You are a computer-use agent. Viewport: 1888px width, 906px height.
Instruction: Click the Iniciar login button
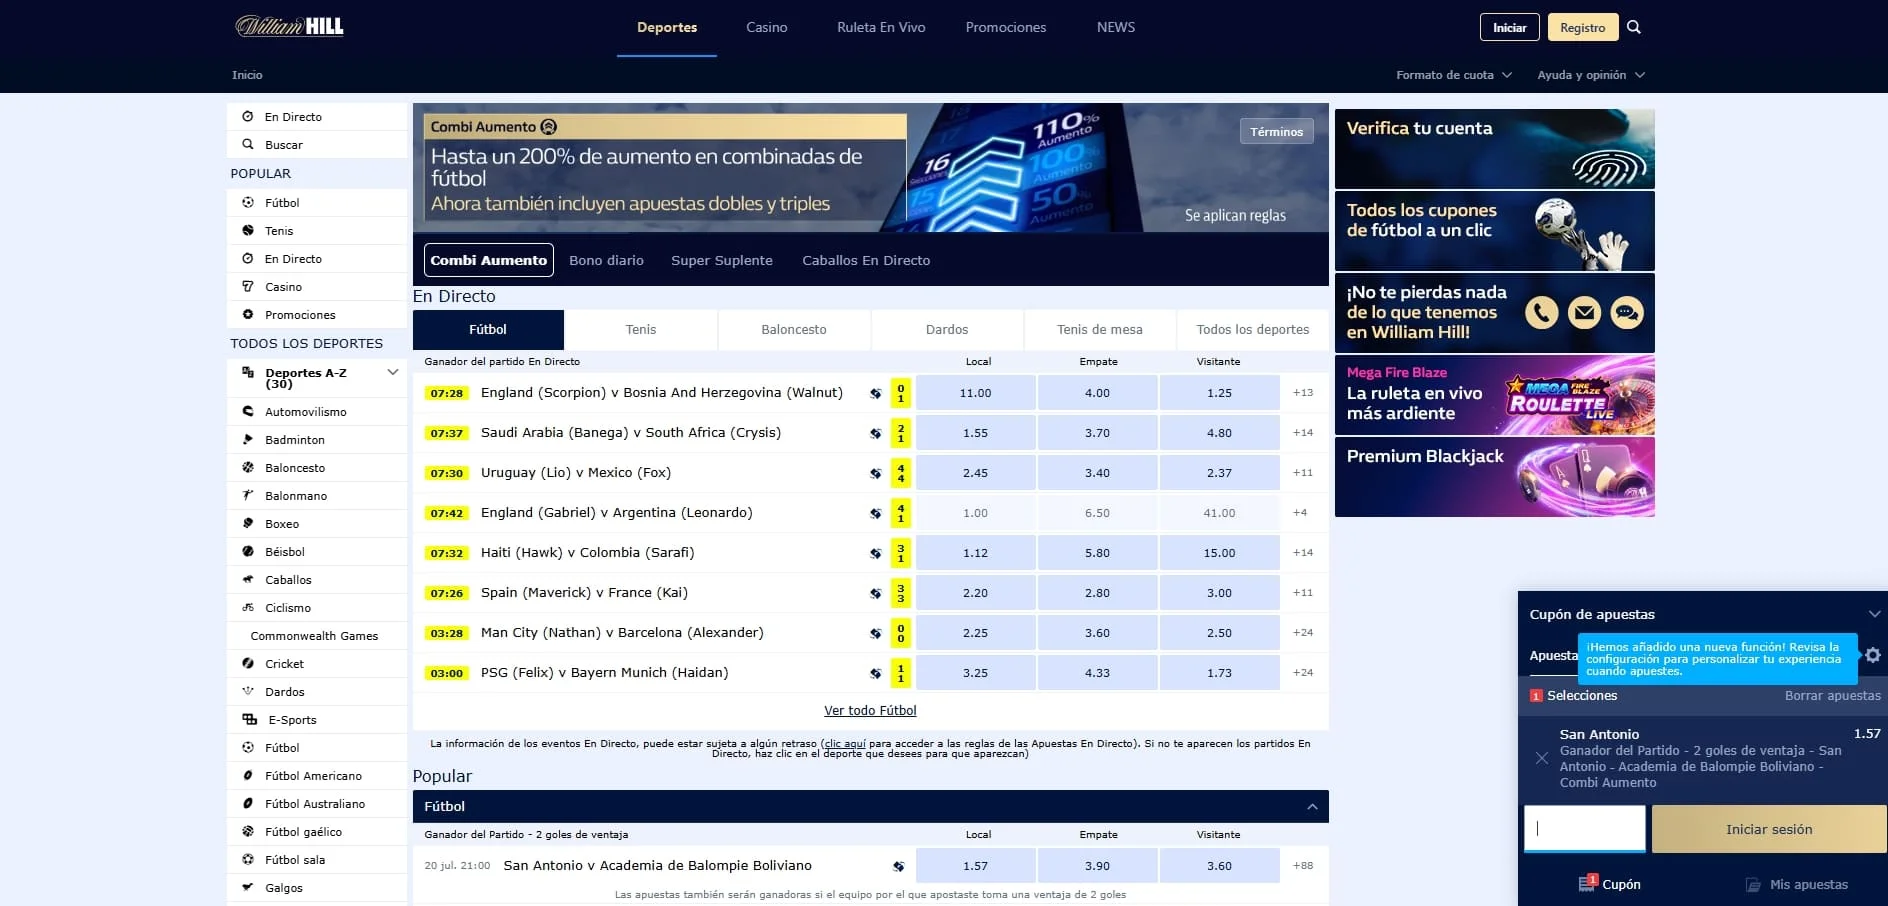tap(1510, 28)
